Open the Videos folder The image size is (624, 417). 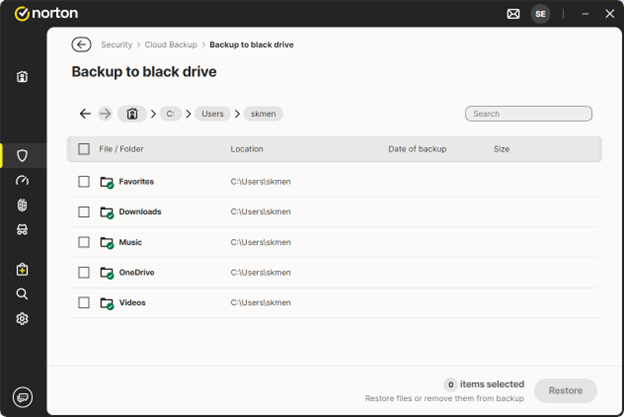pos(132,302)
